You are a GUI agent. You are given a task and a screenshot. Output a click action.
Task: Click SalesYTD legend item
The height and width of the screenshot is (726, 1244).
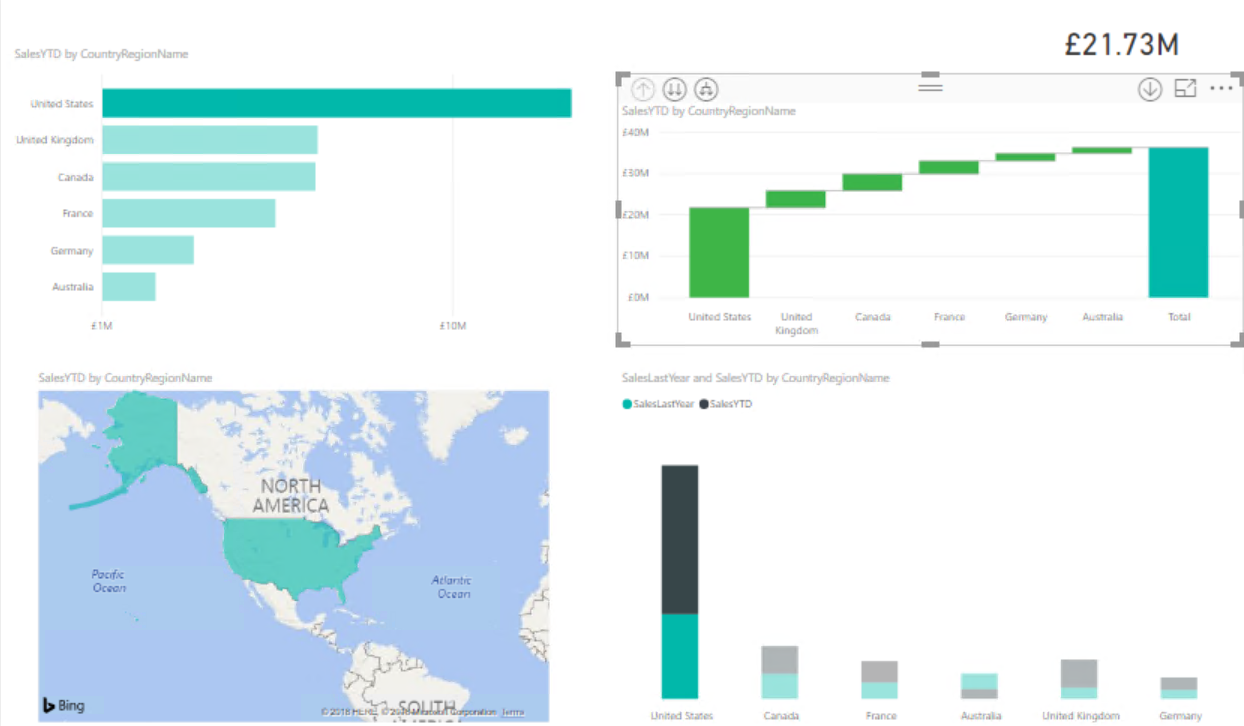(x=730, y=404)
